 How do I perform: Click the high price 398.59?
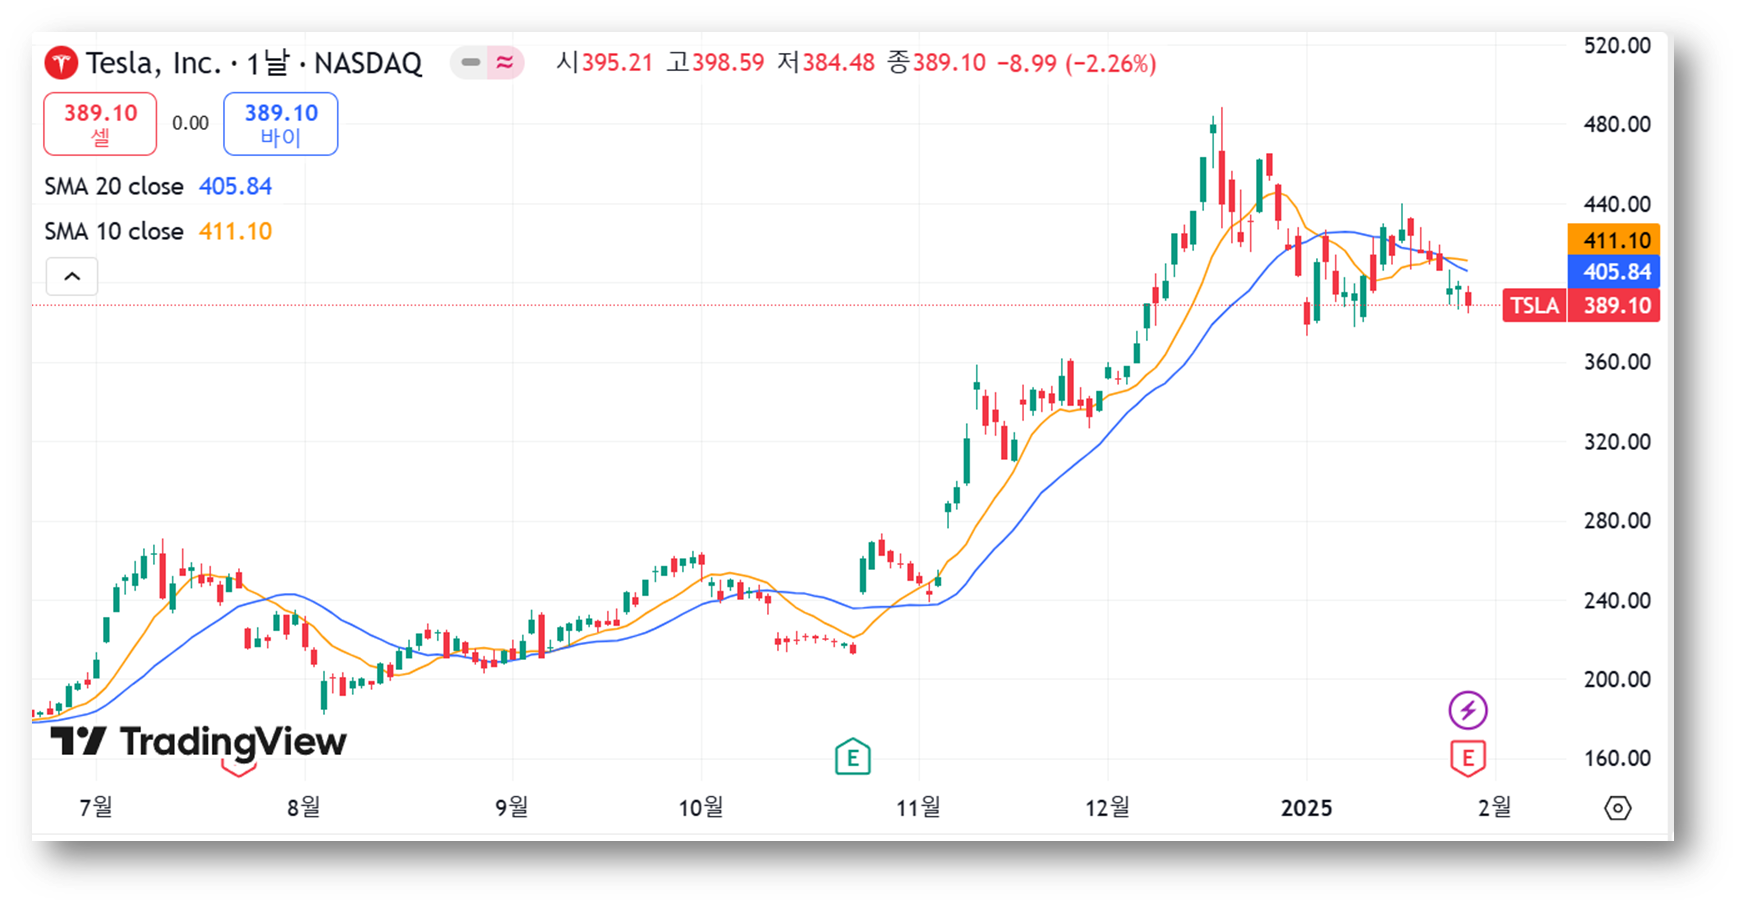pos(728,64)
